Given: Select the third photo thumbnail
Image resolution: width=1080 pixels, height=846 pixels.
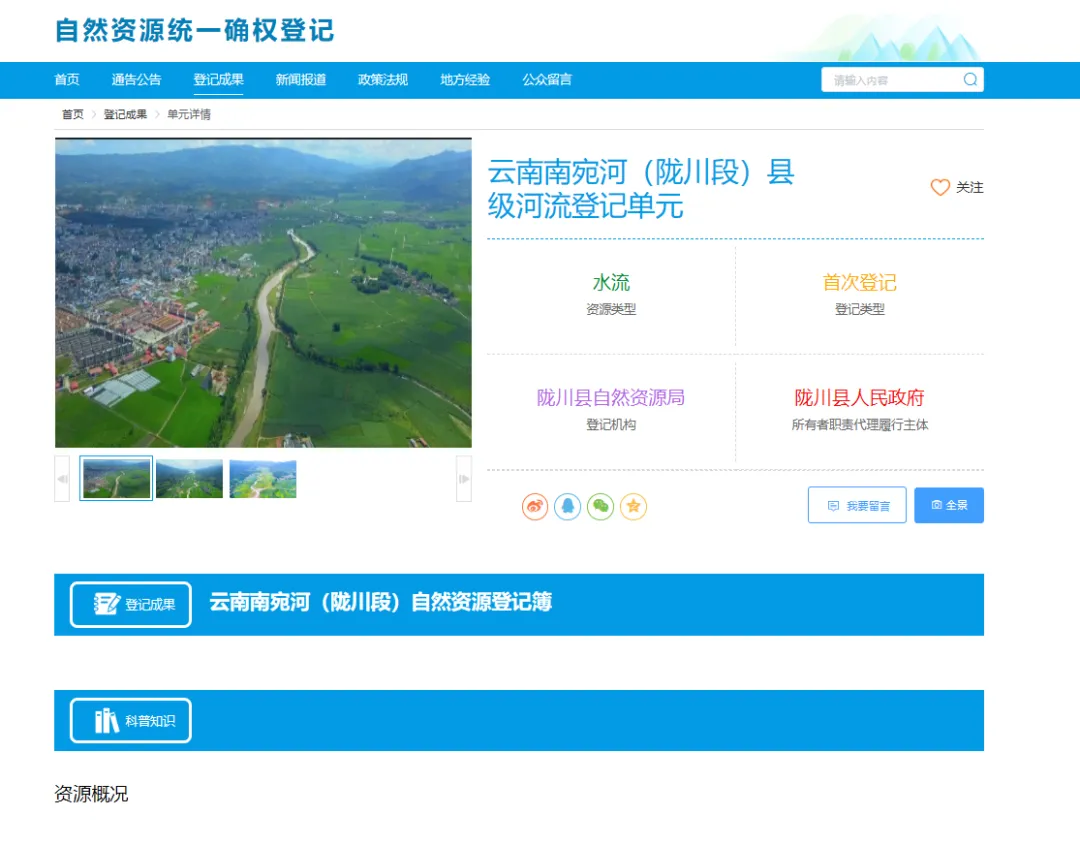Looking at the screenshot, I should pyautogui.click(x=262, y=478).
